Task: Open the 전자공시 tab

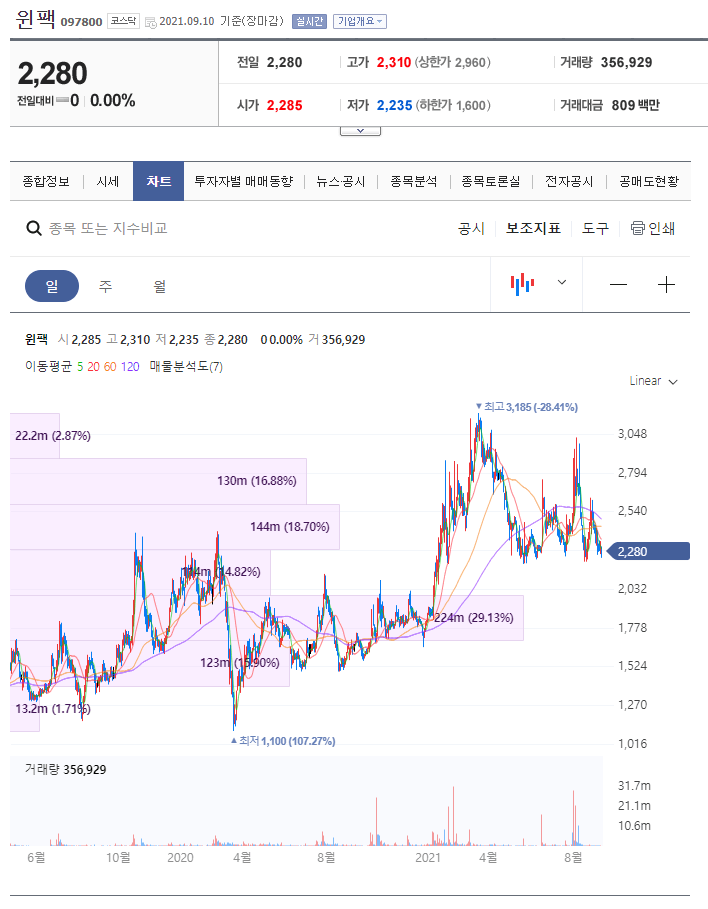Action: (x=569, y=181)
